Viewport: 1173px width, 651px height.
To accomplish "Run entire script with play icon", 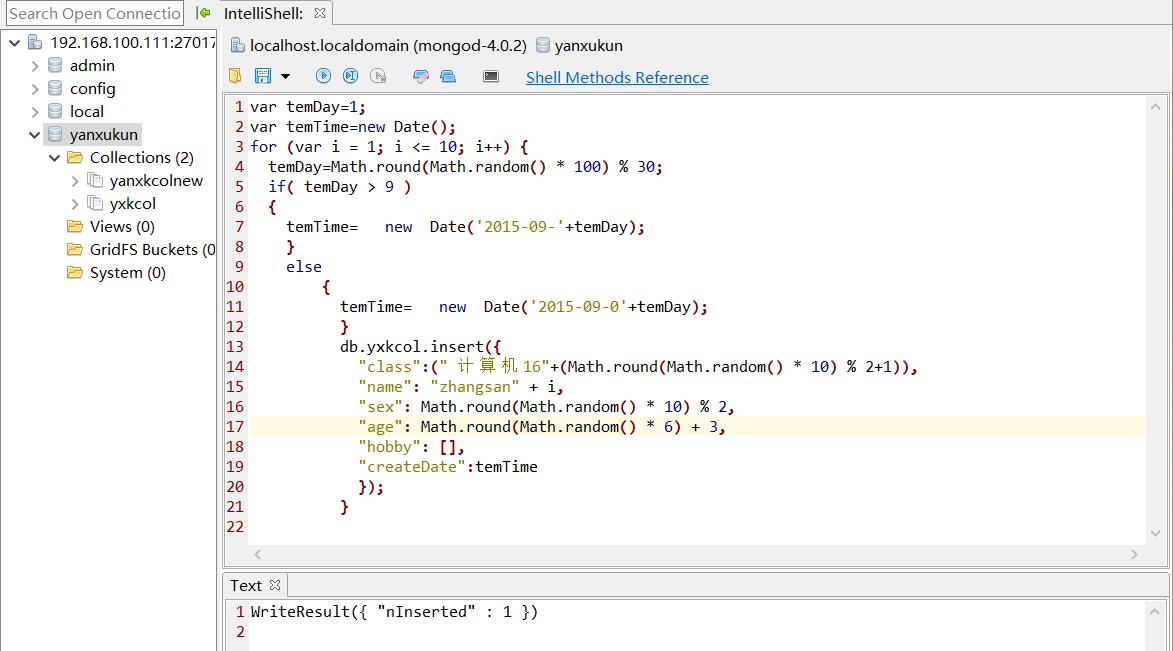I will click(x=323, y=76).
